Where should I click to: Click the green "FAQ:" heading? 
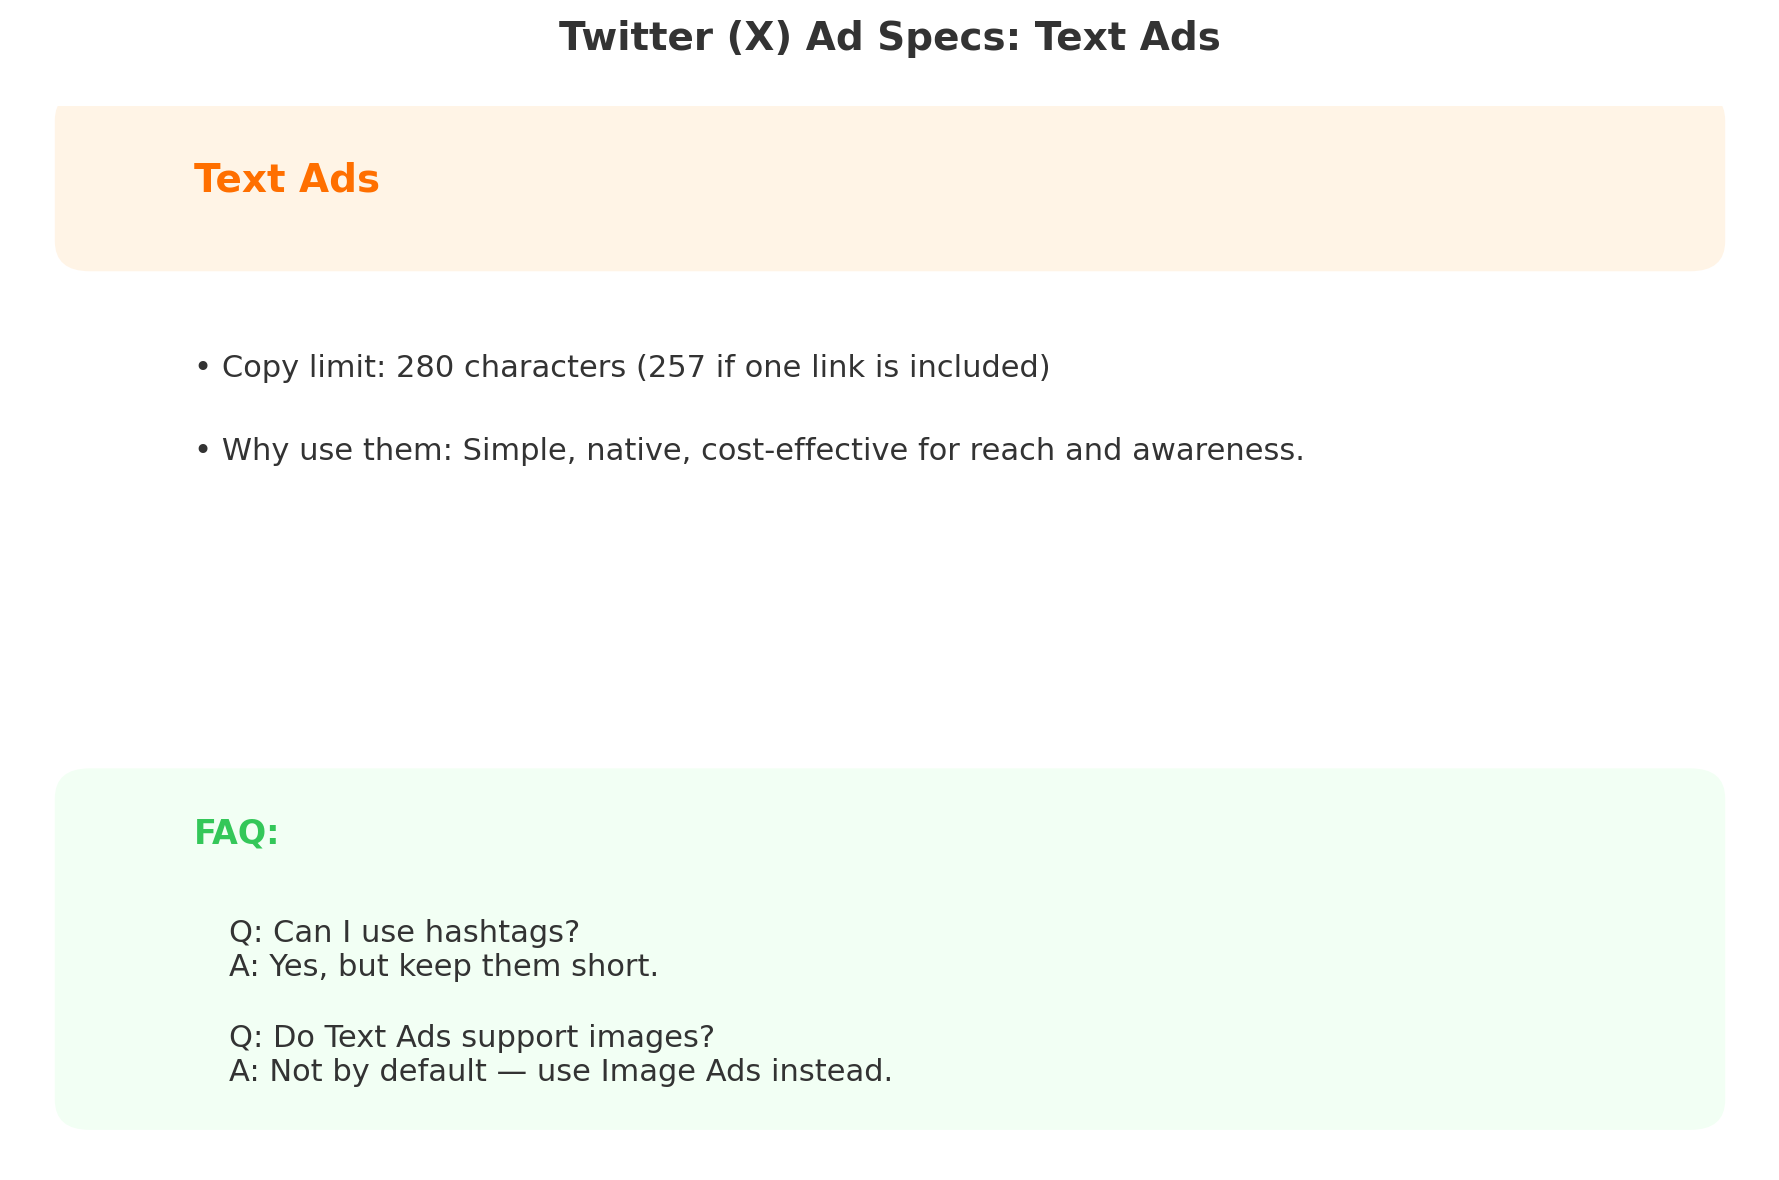coord(236,833)
